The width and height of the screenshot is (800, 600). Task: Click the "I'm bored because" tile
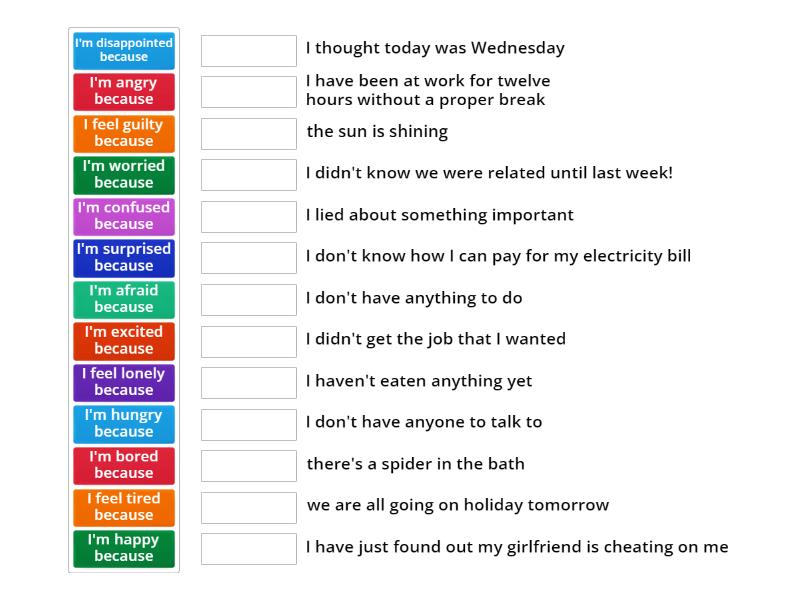point(123,465)
